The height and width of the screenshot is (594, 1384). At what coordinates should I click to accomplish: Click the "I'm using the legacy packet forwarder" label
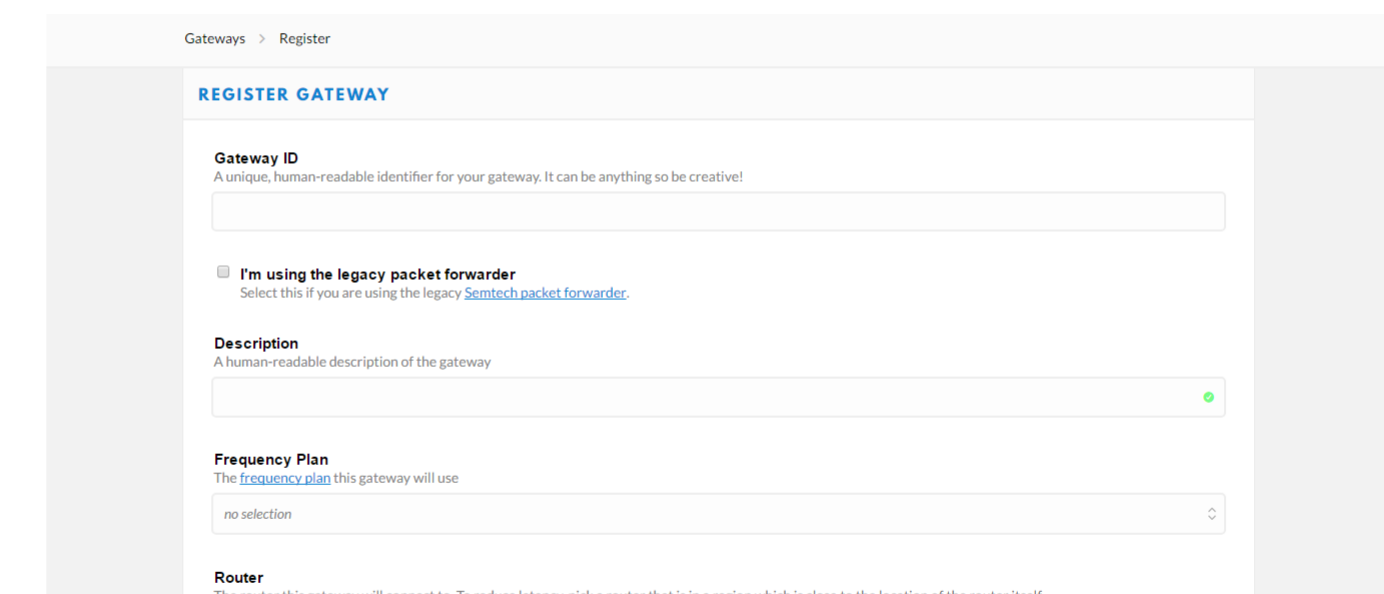point(377,274)
